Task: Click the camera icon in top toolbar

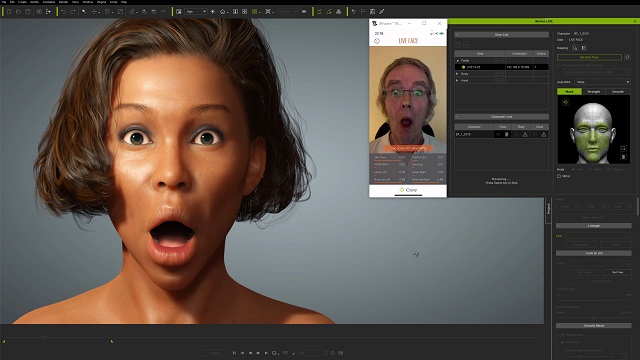Action: 304,11
